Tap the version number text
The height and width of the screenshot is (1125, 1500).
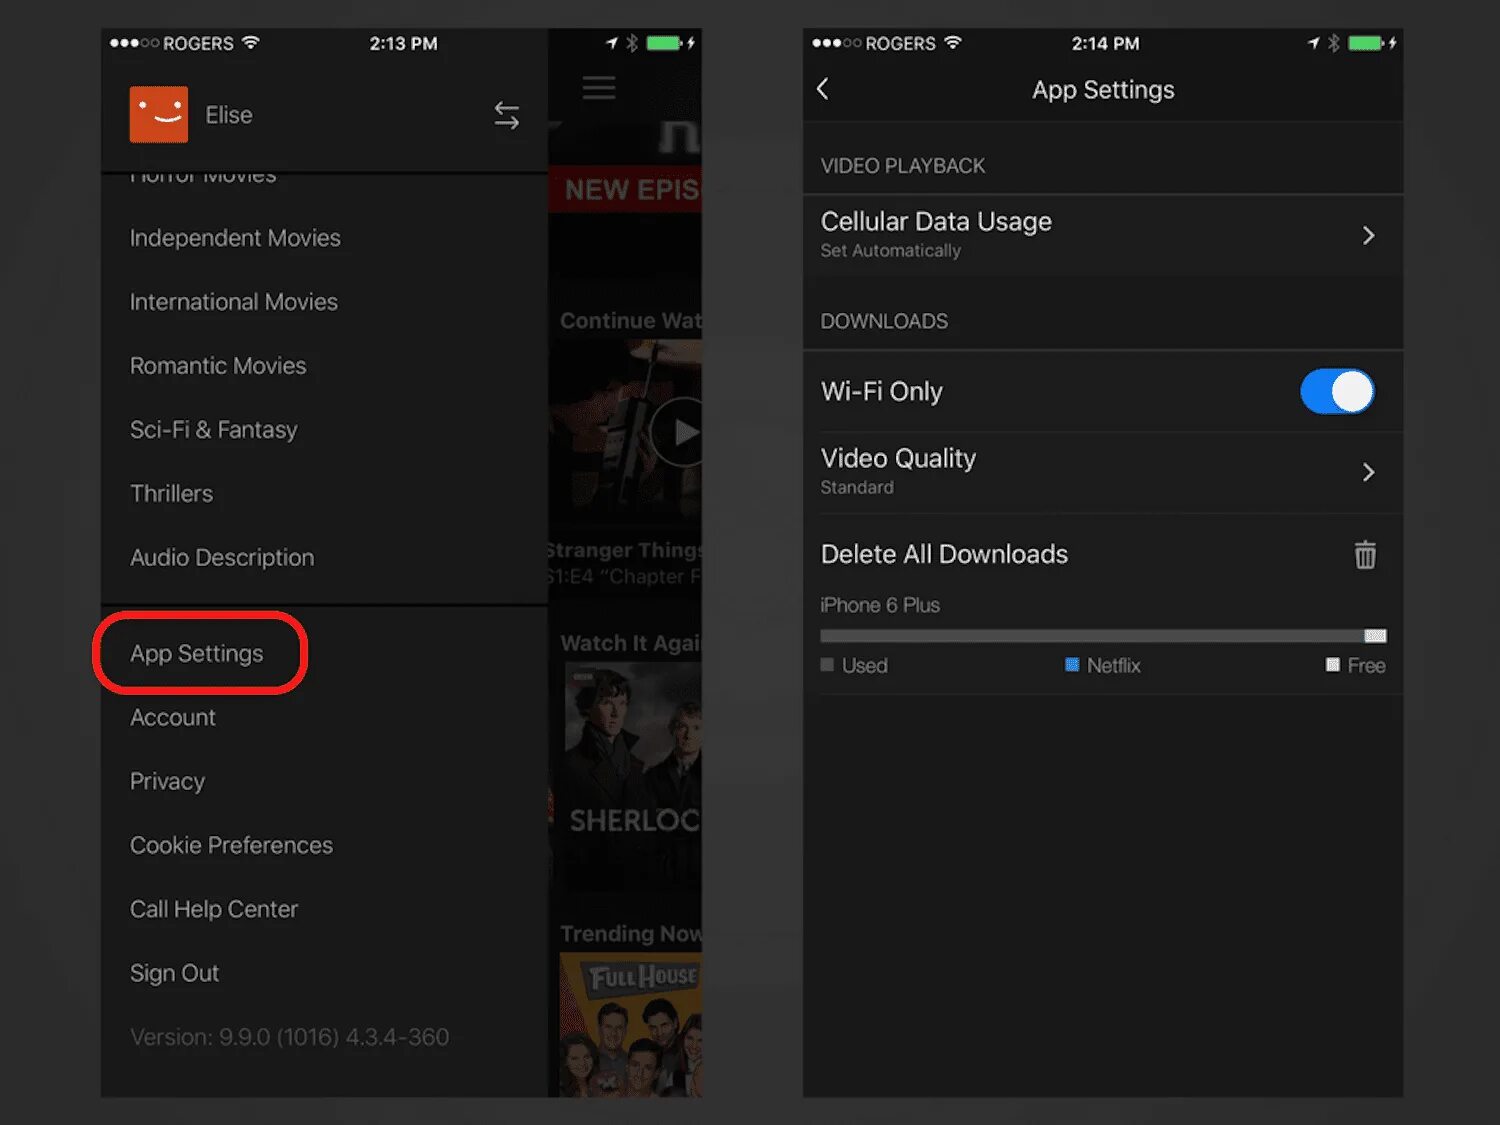[x=289, y=1037]
